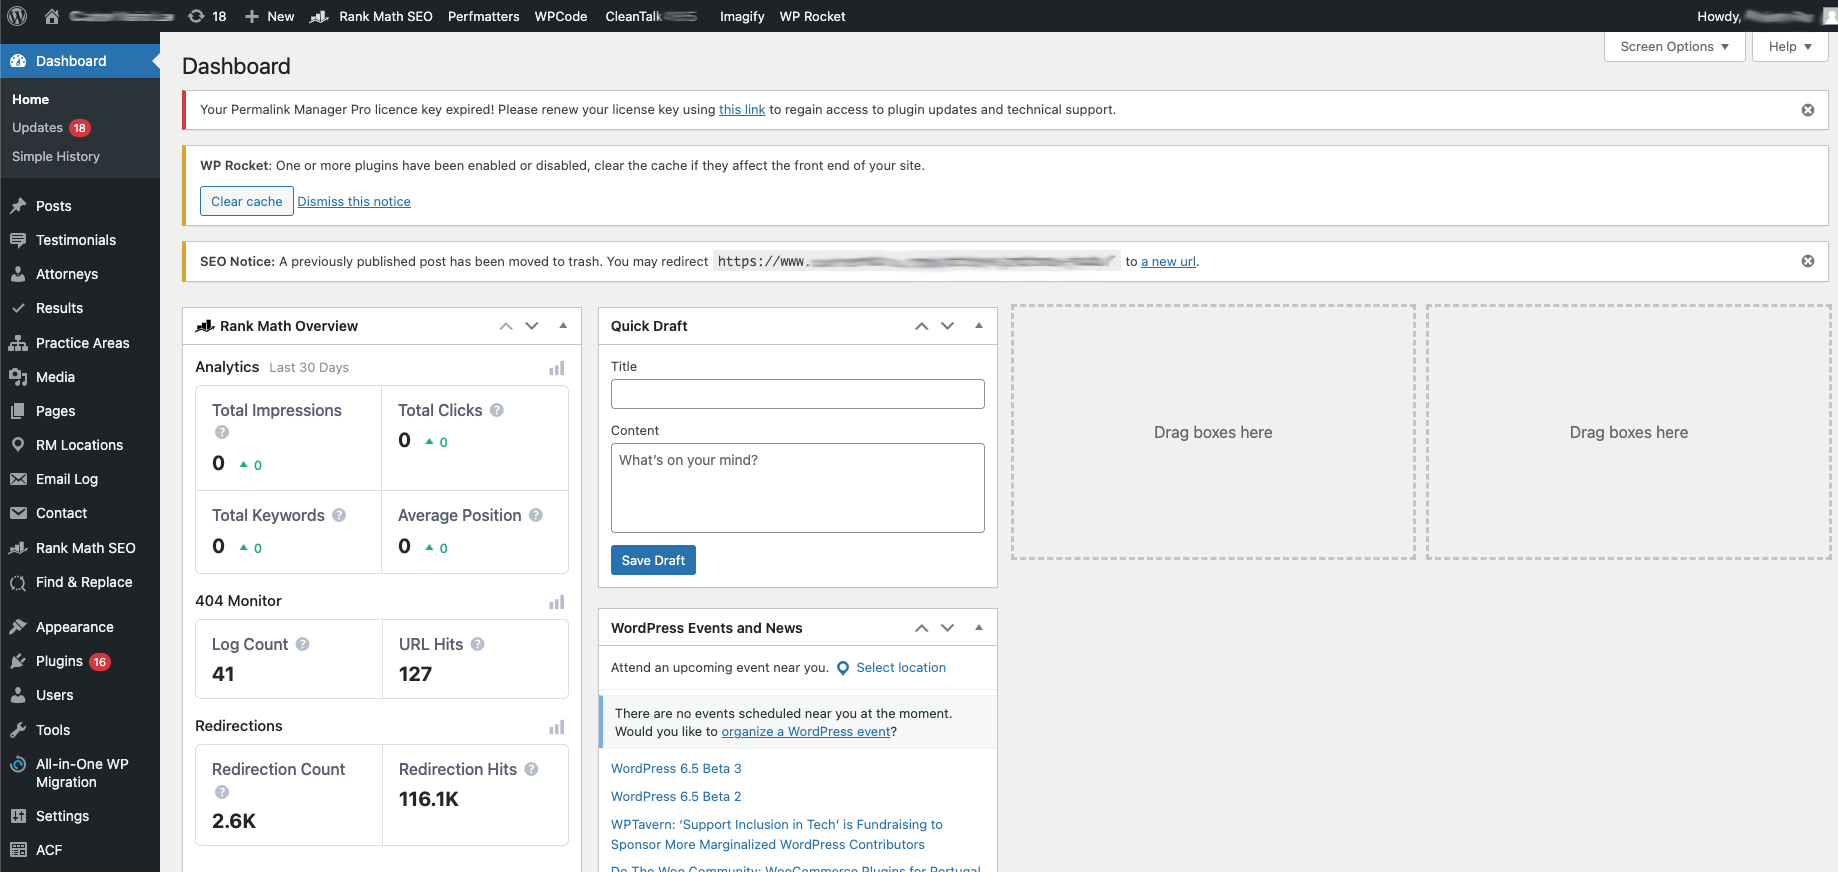This screenshot has width=1838, height=872.
Task: Click help icon under Redirection Count
Action: coord(222,792)
